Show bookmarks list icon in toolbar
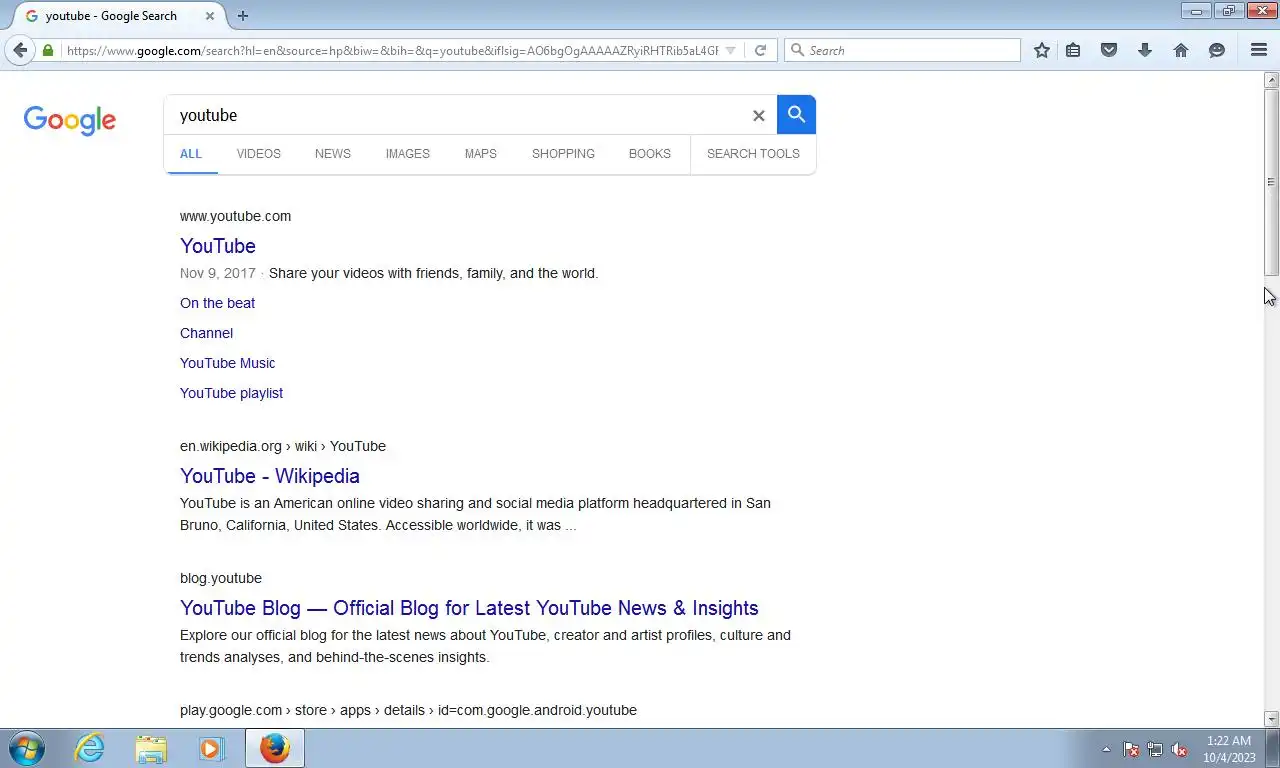 point(1073,50)
